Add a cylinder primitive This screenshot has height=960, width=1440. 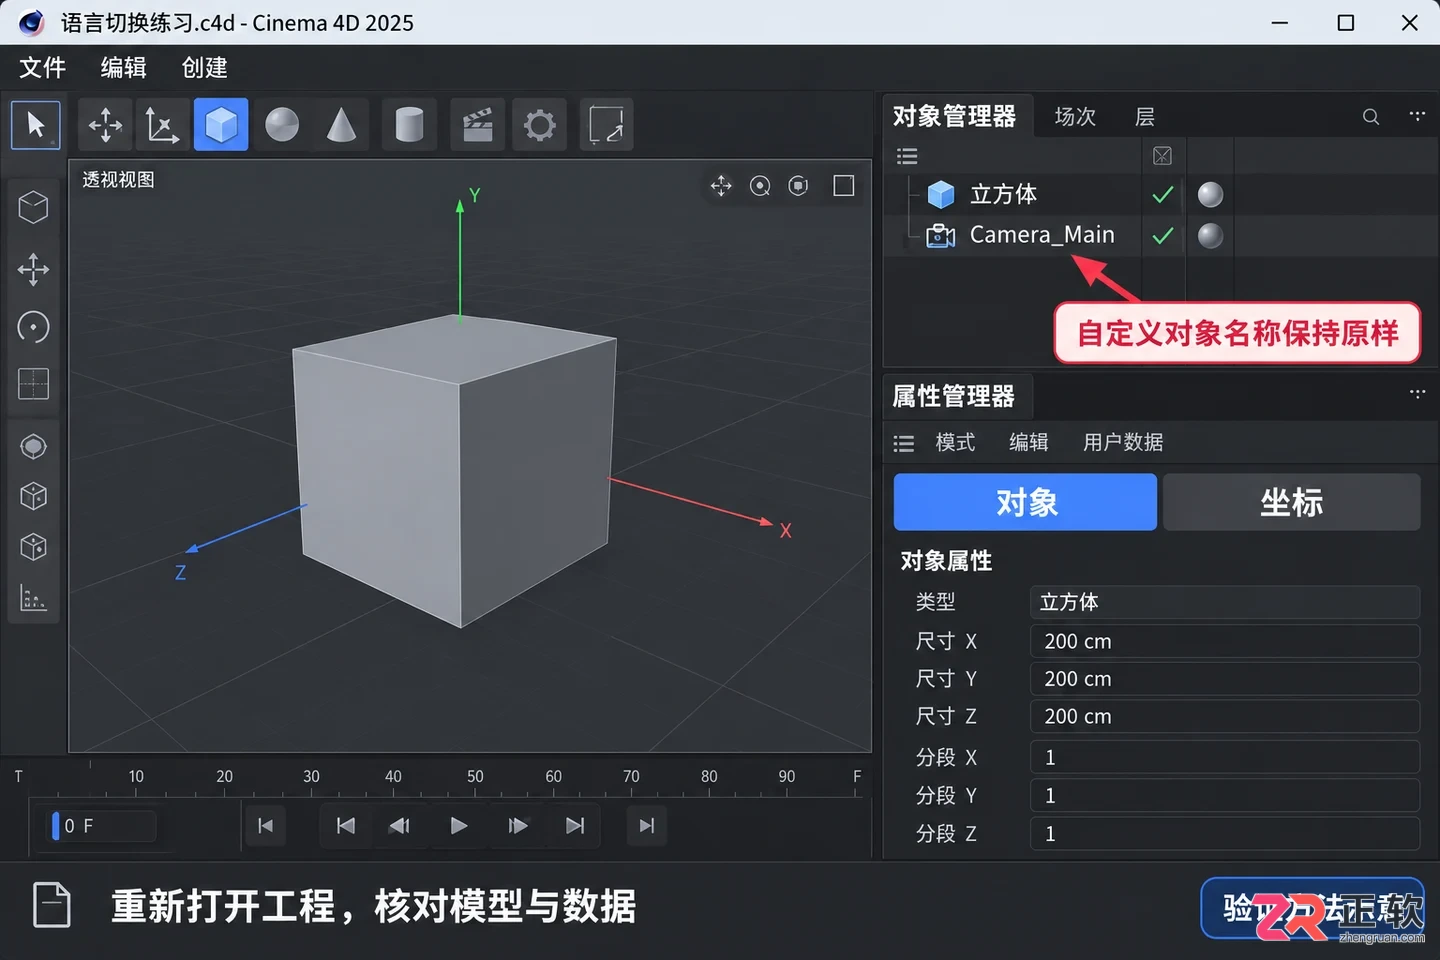pos(409,125)
